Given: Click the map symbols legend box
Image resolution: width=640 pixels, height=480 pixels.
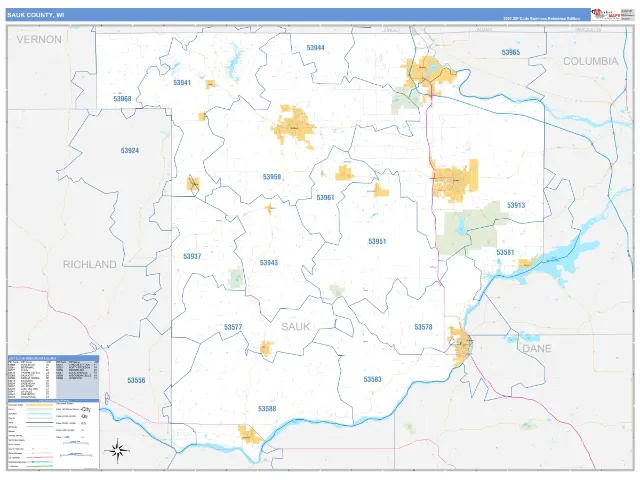Looking at the screenshot, I should point(53,434).
